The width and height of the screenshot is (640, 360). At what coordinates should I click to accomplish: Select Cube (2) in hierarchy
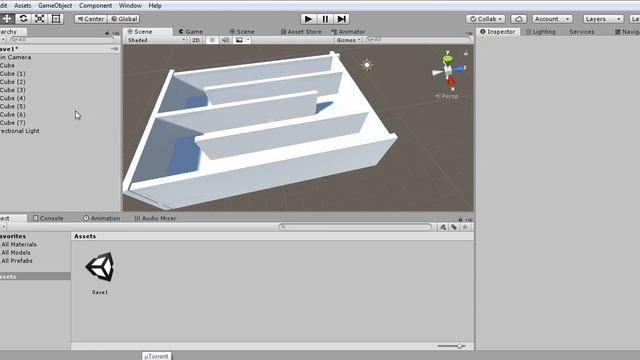13,82
